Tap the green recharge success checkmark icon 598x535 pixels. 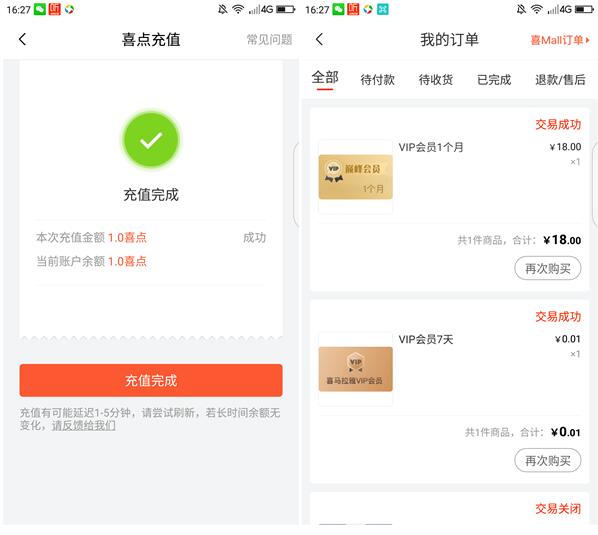pos(151,140)
